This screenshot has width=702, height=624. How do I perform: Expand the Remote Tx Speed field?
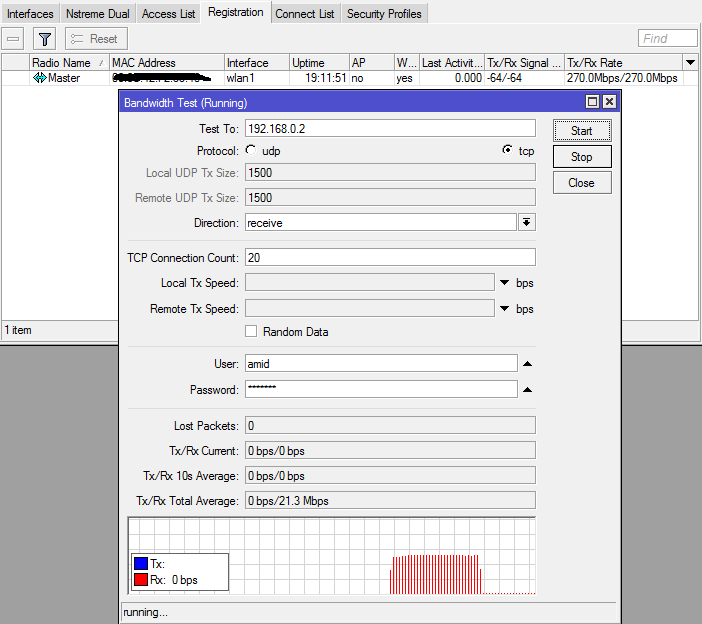coord(505,309)
